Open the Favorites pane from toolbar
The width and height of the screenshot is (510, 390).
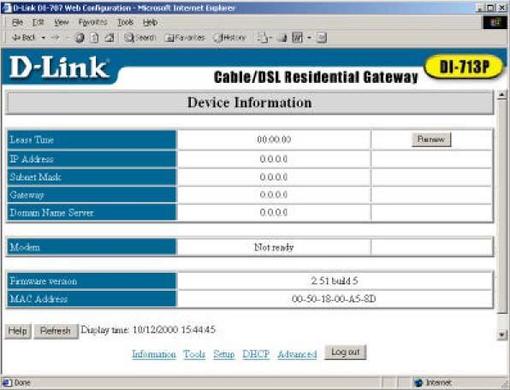pos(185,38)
